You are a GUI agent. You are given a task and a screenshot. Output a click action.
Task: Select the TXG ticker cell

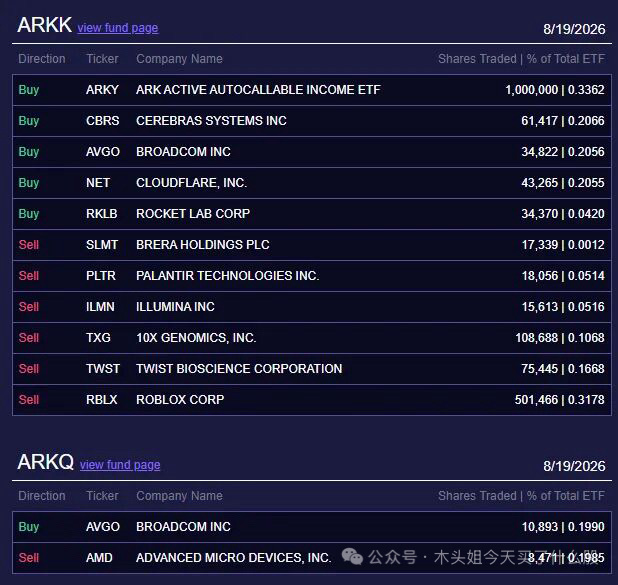98,338
